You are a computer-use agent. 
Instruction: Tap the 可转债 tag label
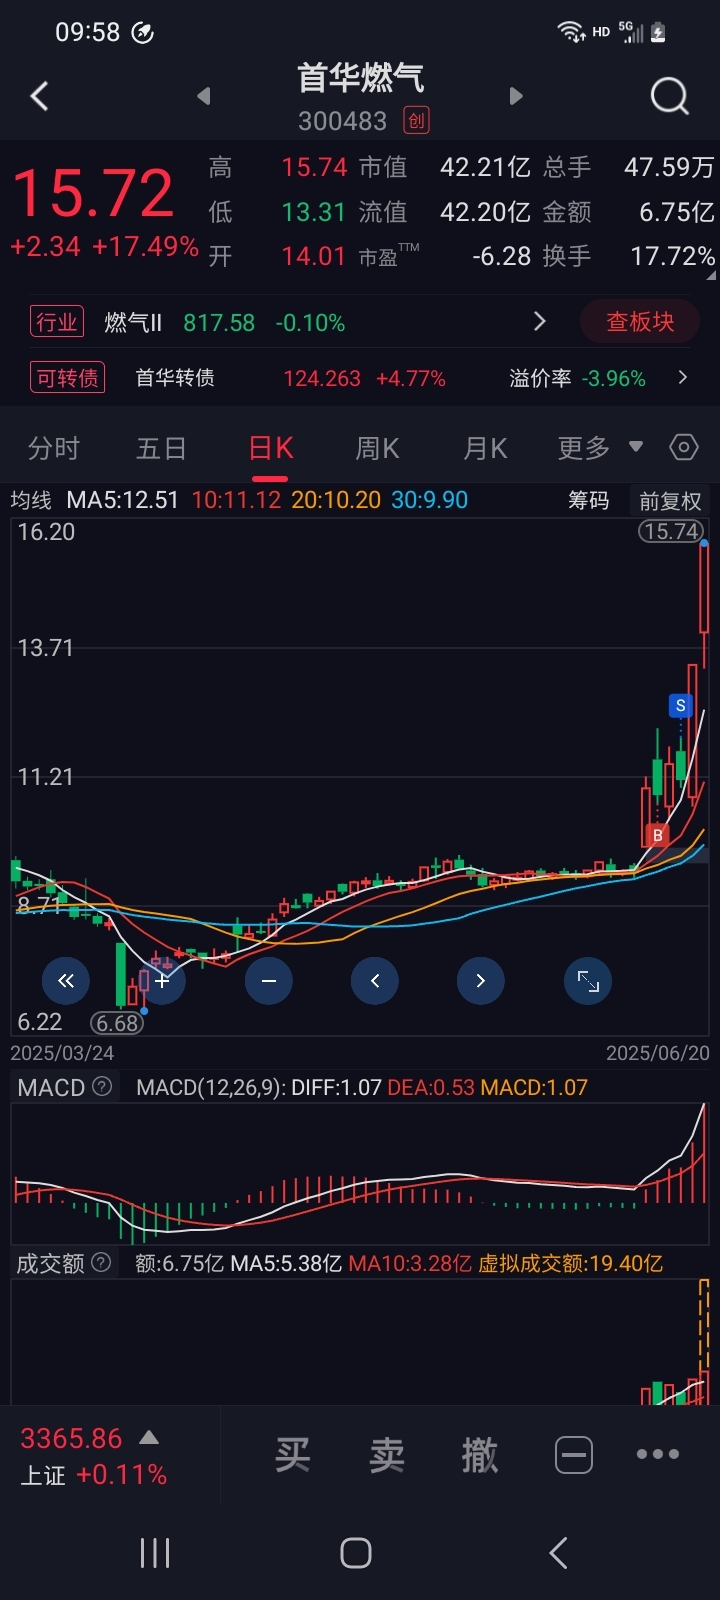[68, 377]
